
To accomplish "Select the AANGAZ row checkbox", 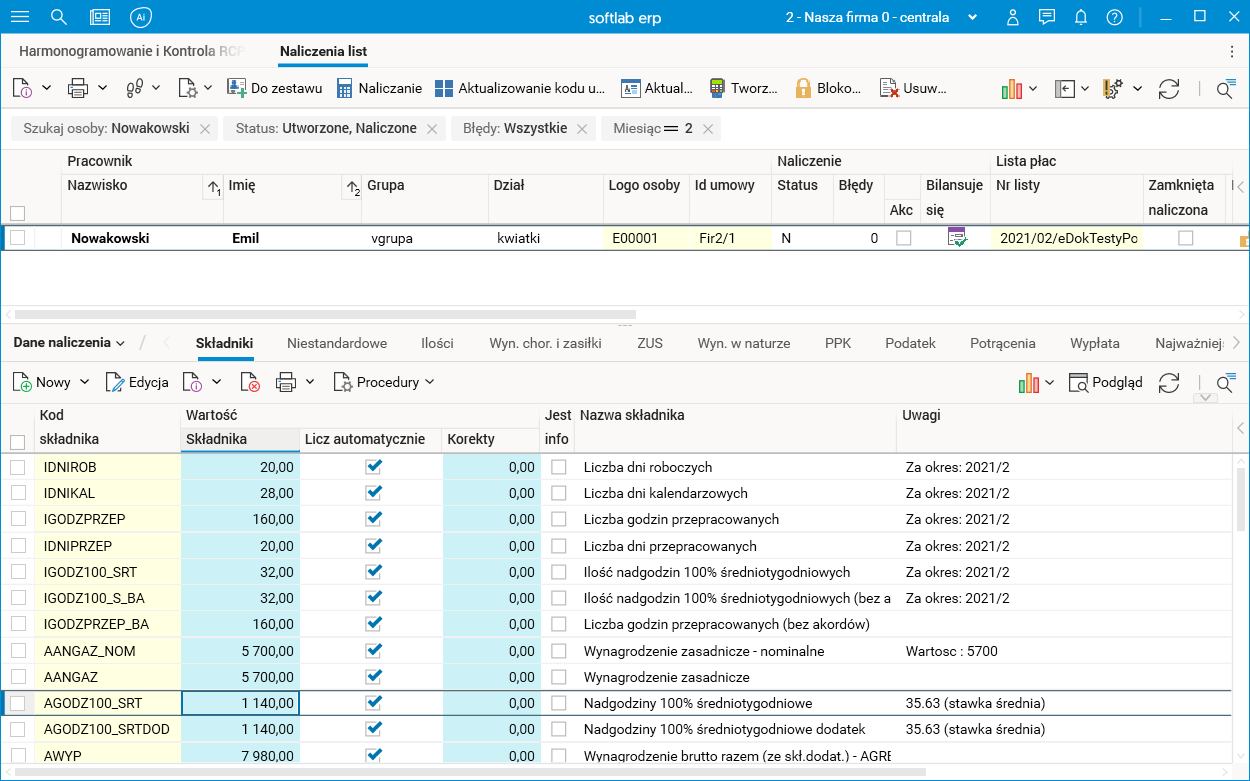I will coord(18,677).
